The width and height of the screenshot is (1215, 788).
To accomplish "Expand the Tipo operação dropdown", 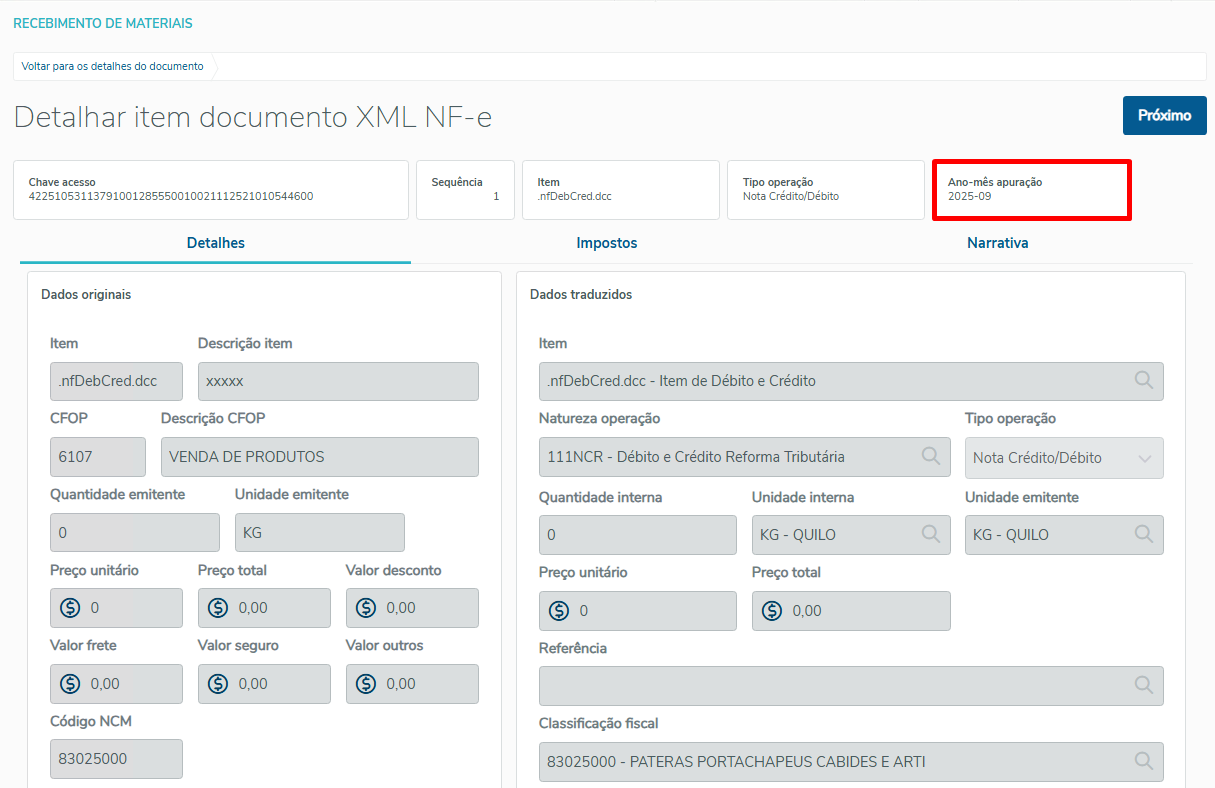I will pos(1145,458).
